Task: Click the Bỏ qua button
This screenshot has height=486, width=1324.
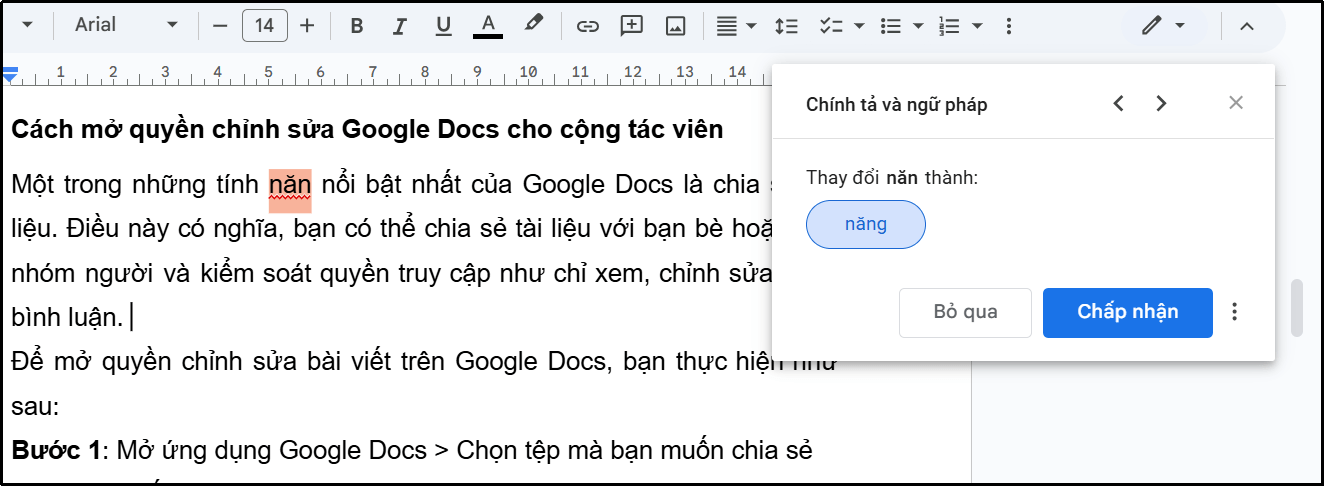Action: 965,312
